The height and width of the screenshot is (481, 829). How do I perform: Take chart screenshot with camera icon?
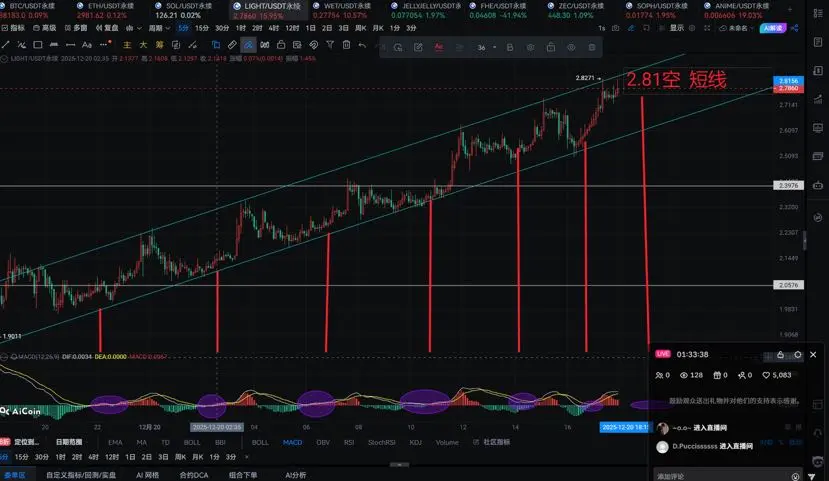tap(615, 28)
